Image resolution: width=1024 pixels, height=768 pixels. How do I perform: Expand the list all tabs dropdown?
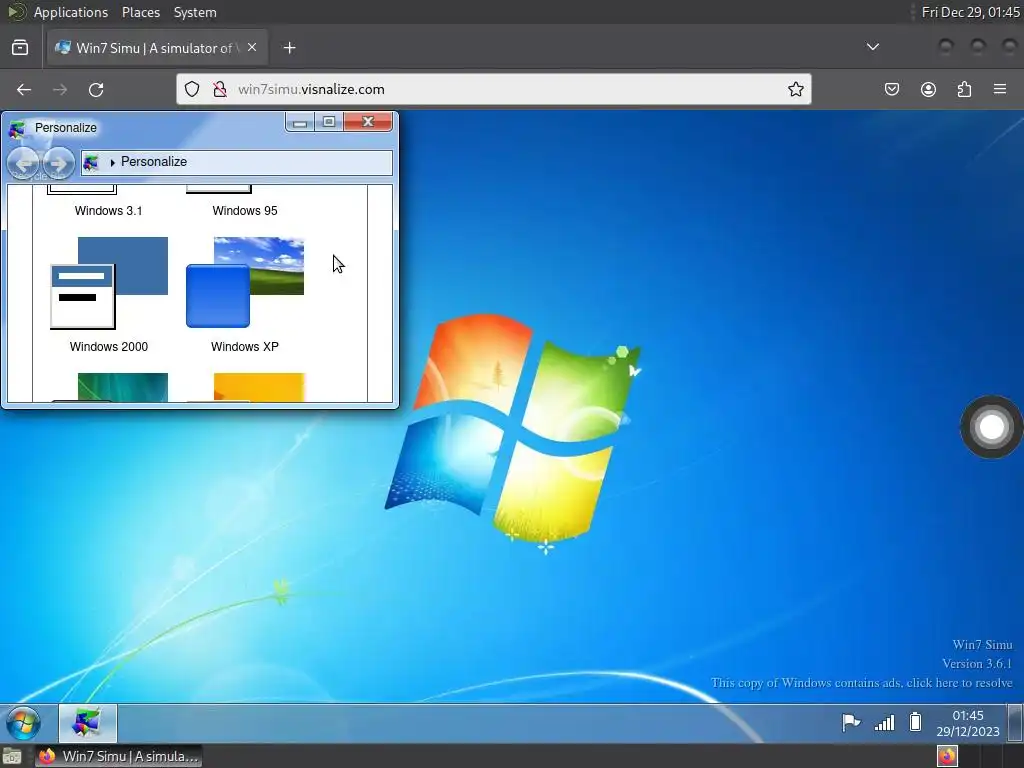(872, 47)
